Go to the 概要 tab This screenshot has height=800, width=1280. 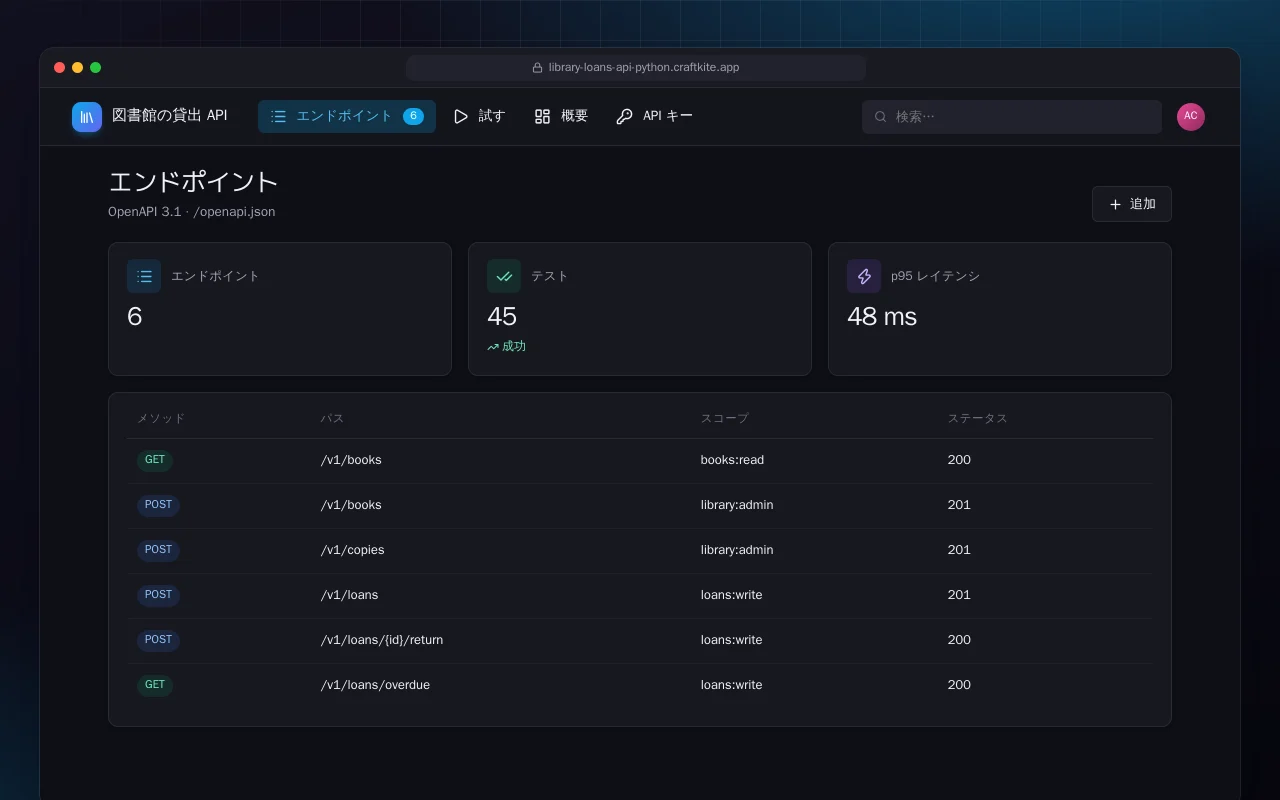pos(561,117)
